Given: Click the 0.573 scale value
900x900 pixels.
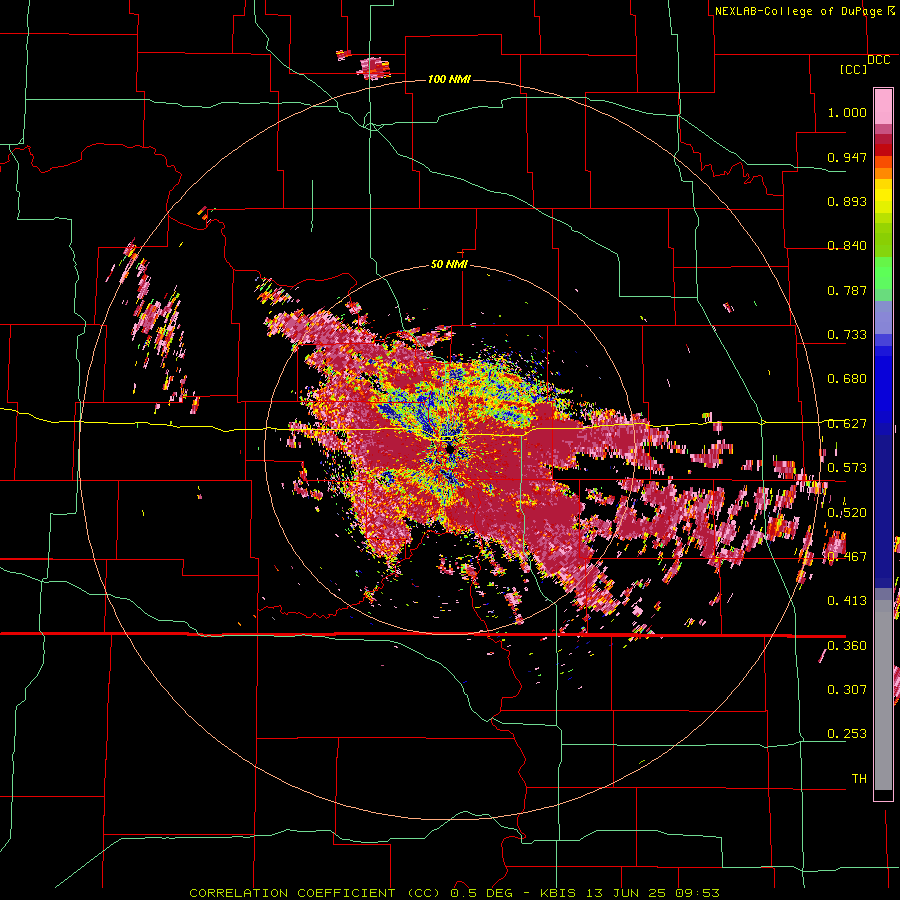Looking at the screenshot, I should pos(847,468).
